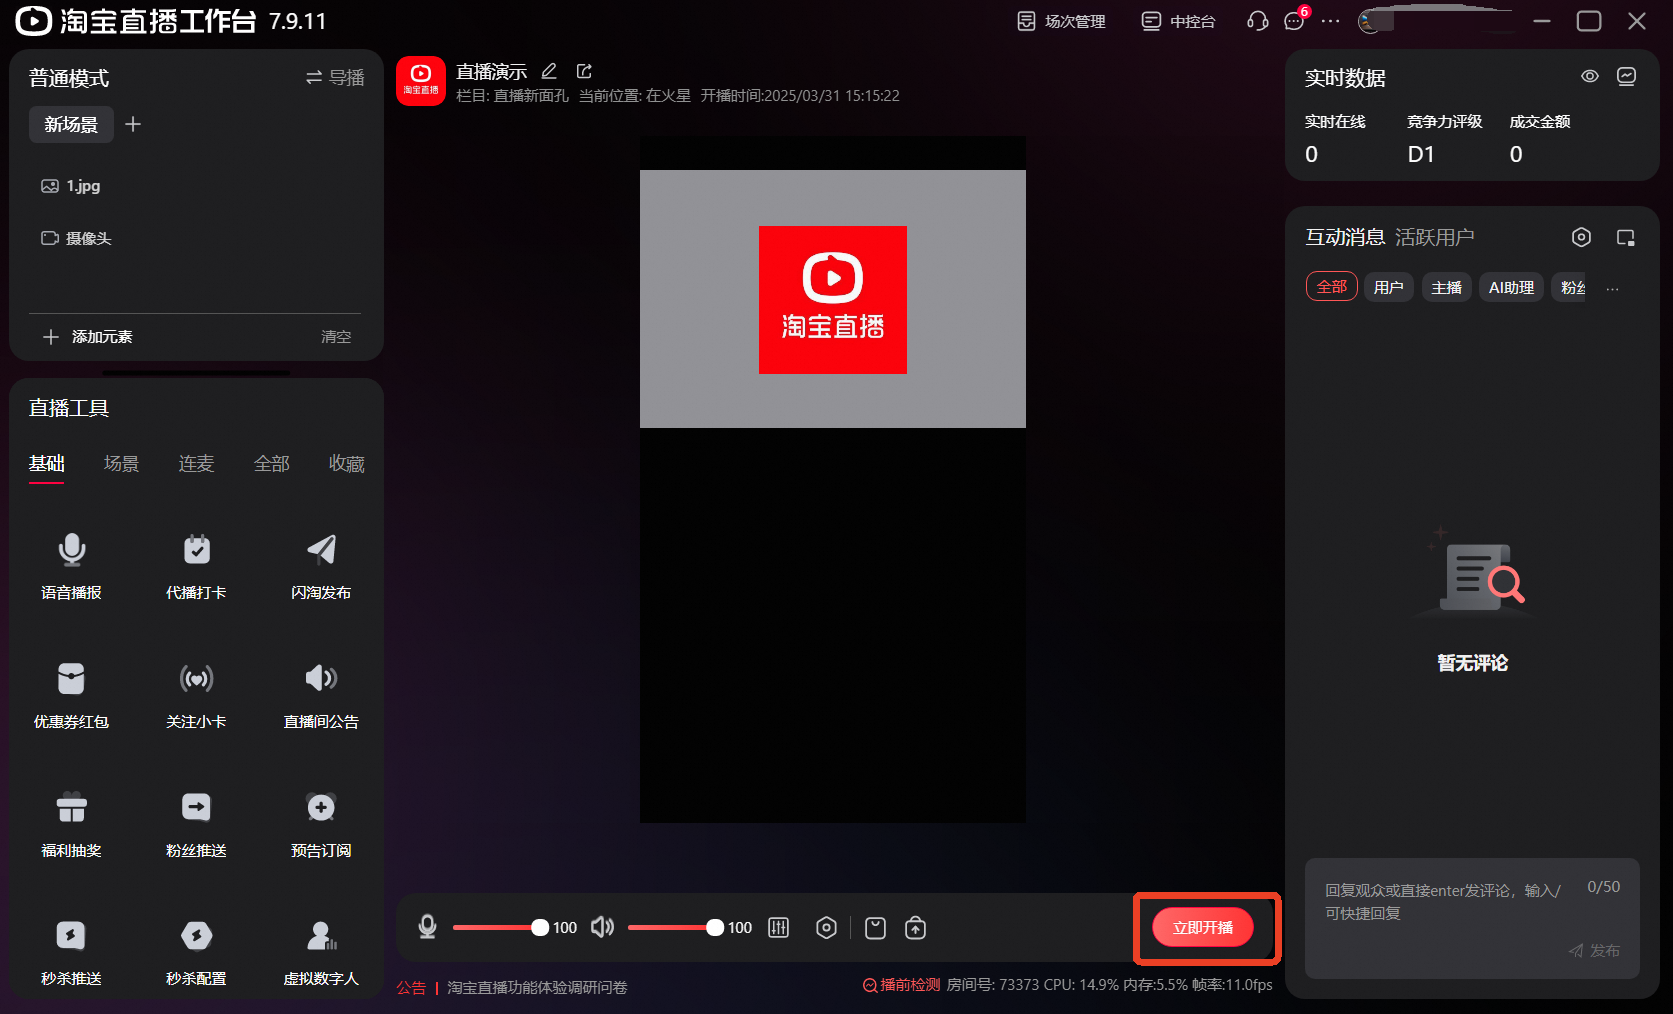Switch to the 全部 tools tab
1673x1014 pixels.
[x=272, y=463]
